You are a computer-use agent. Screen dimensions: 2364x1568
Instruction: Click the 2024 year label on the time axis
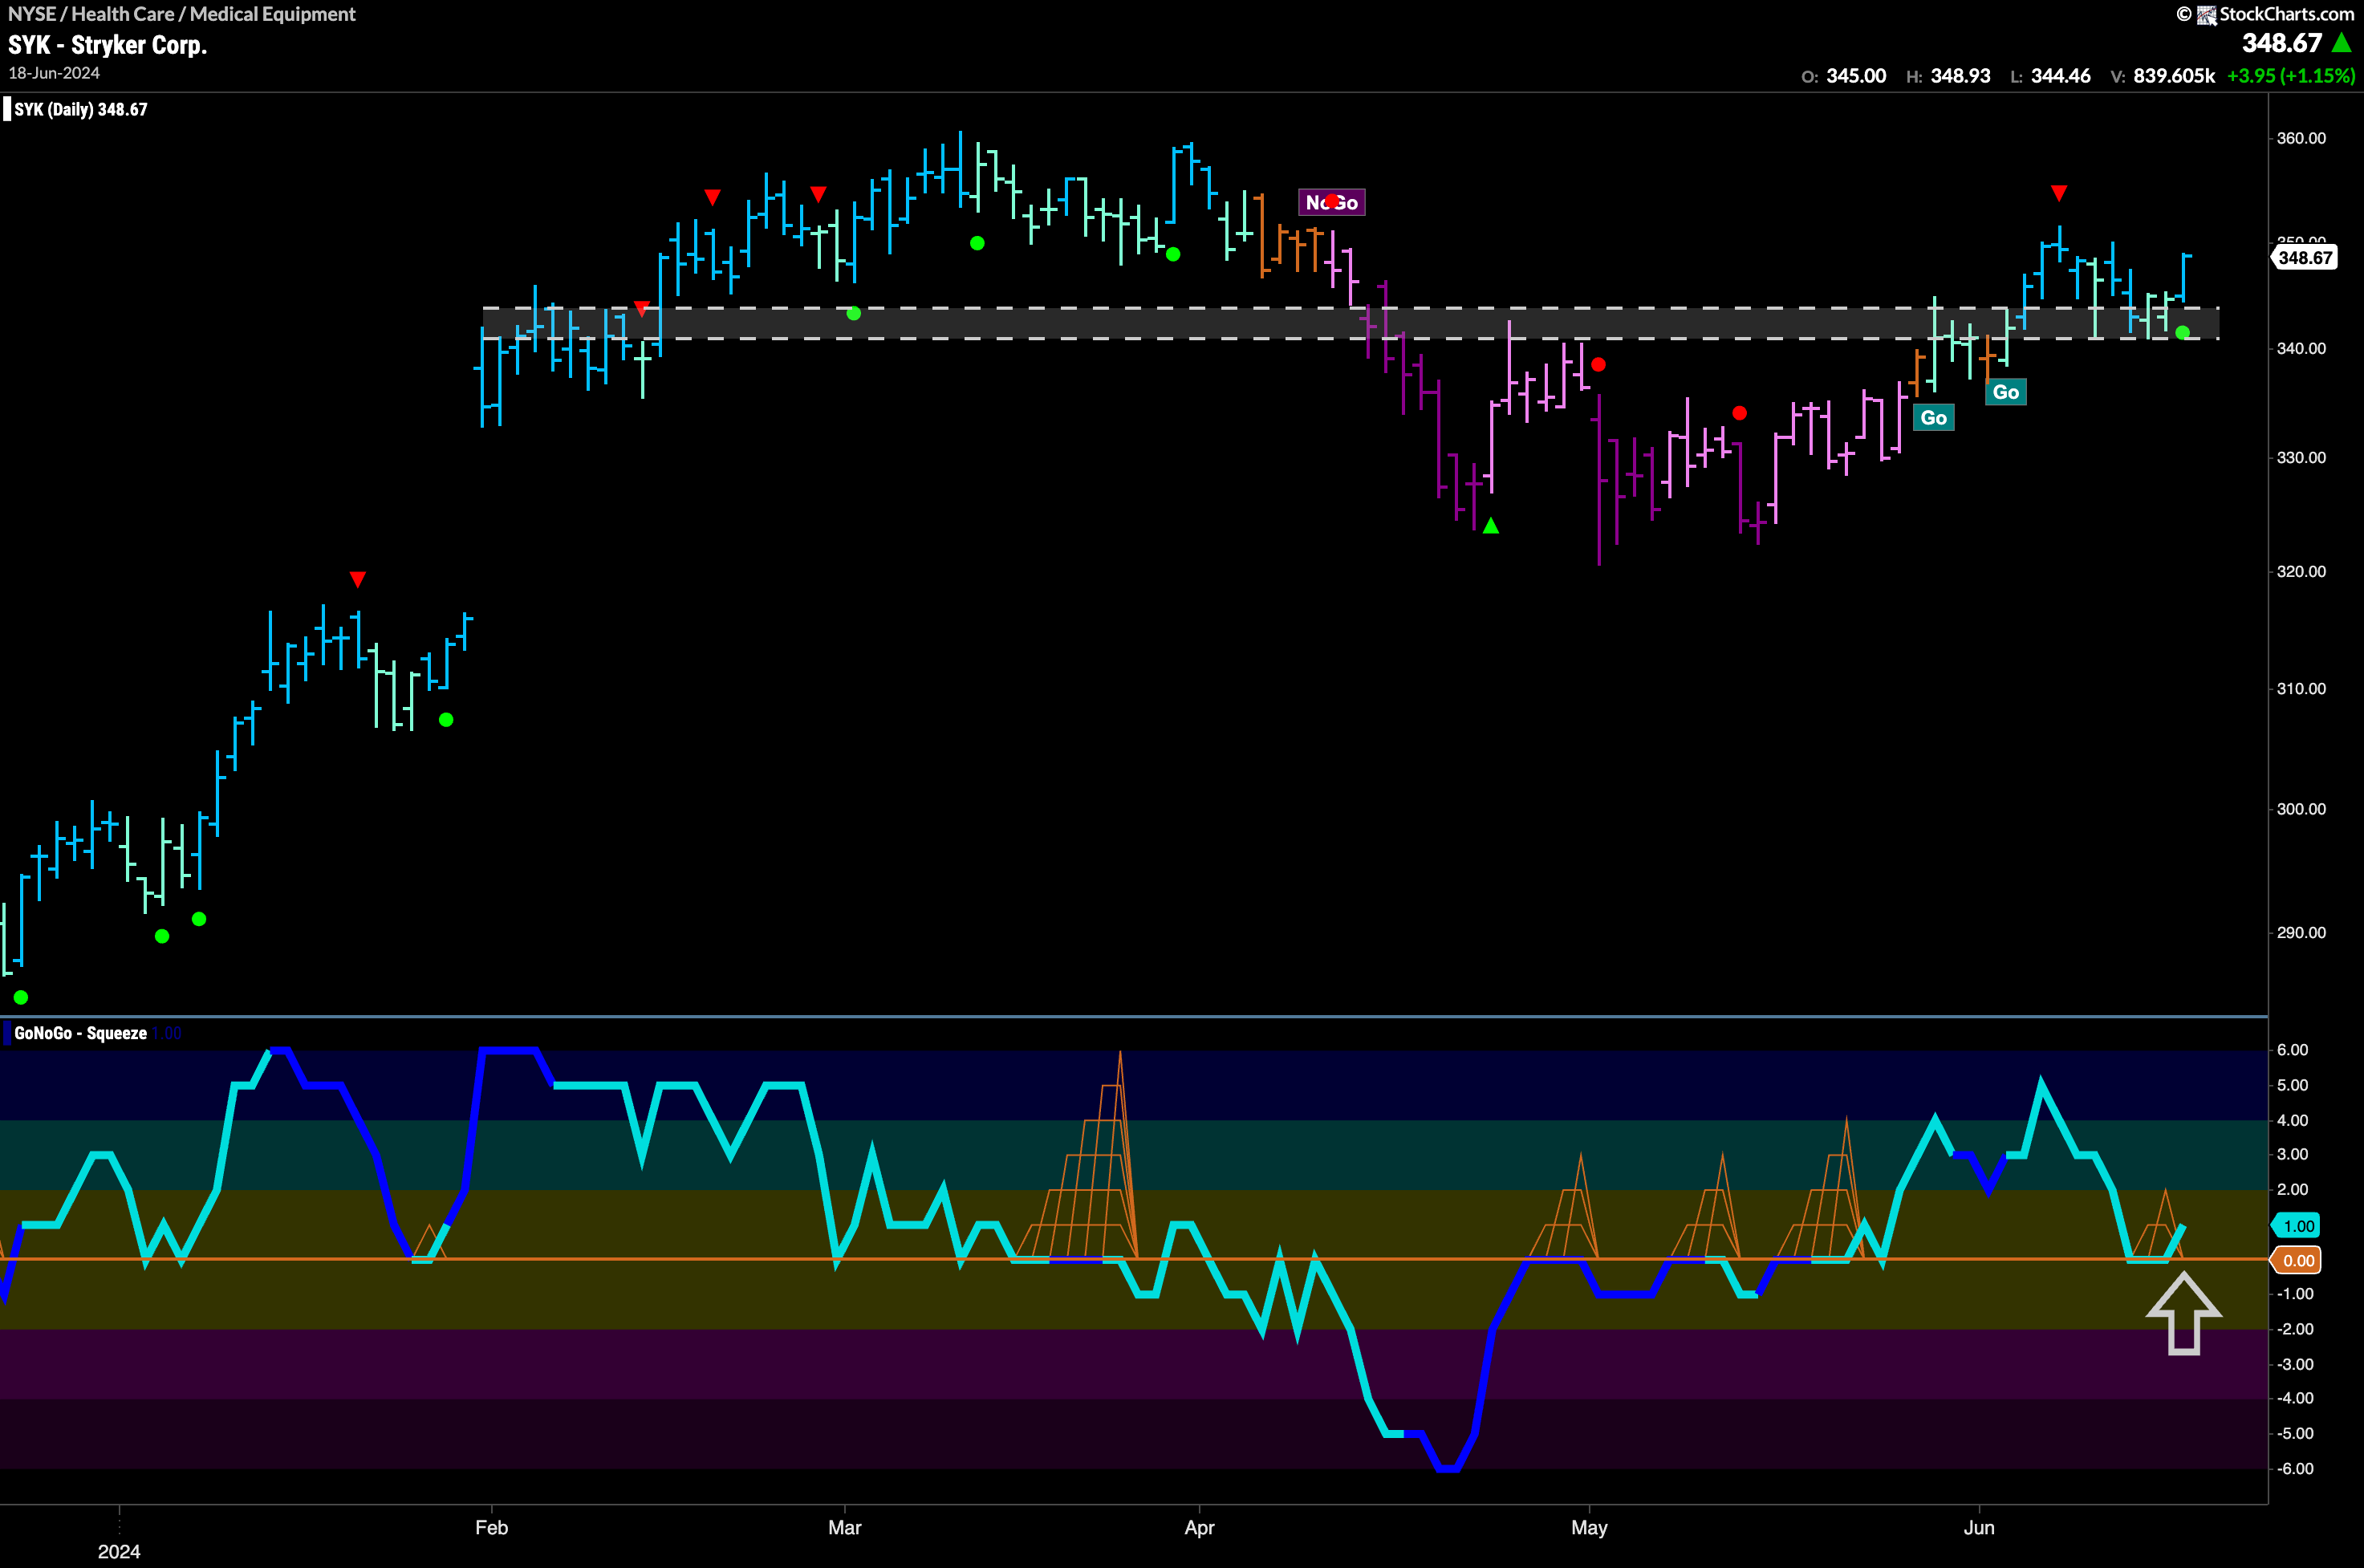pyautogui.click(x=119, y=1551)
